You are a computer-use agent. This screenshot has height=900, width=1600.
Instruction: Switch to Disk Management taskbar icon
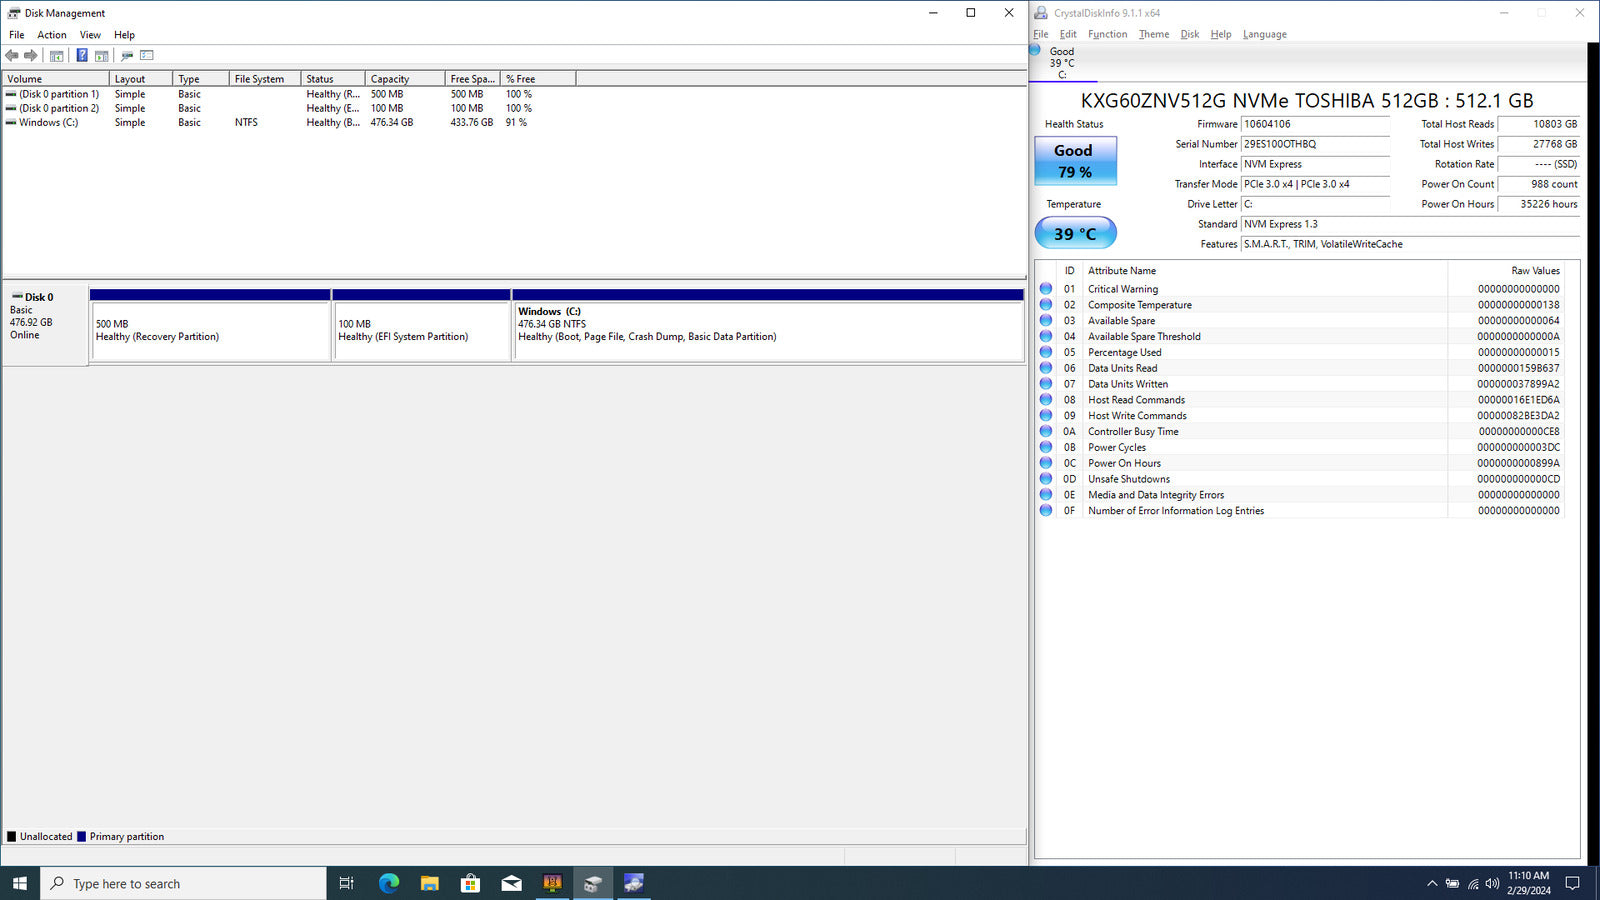(593, 883)
